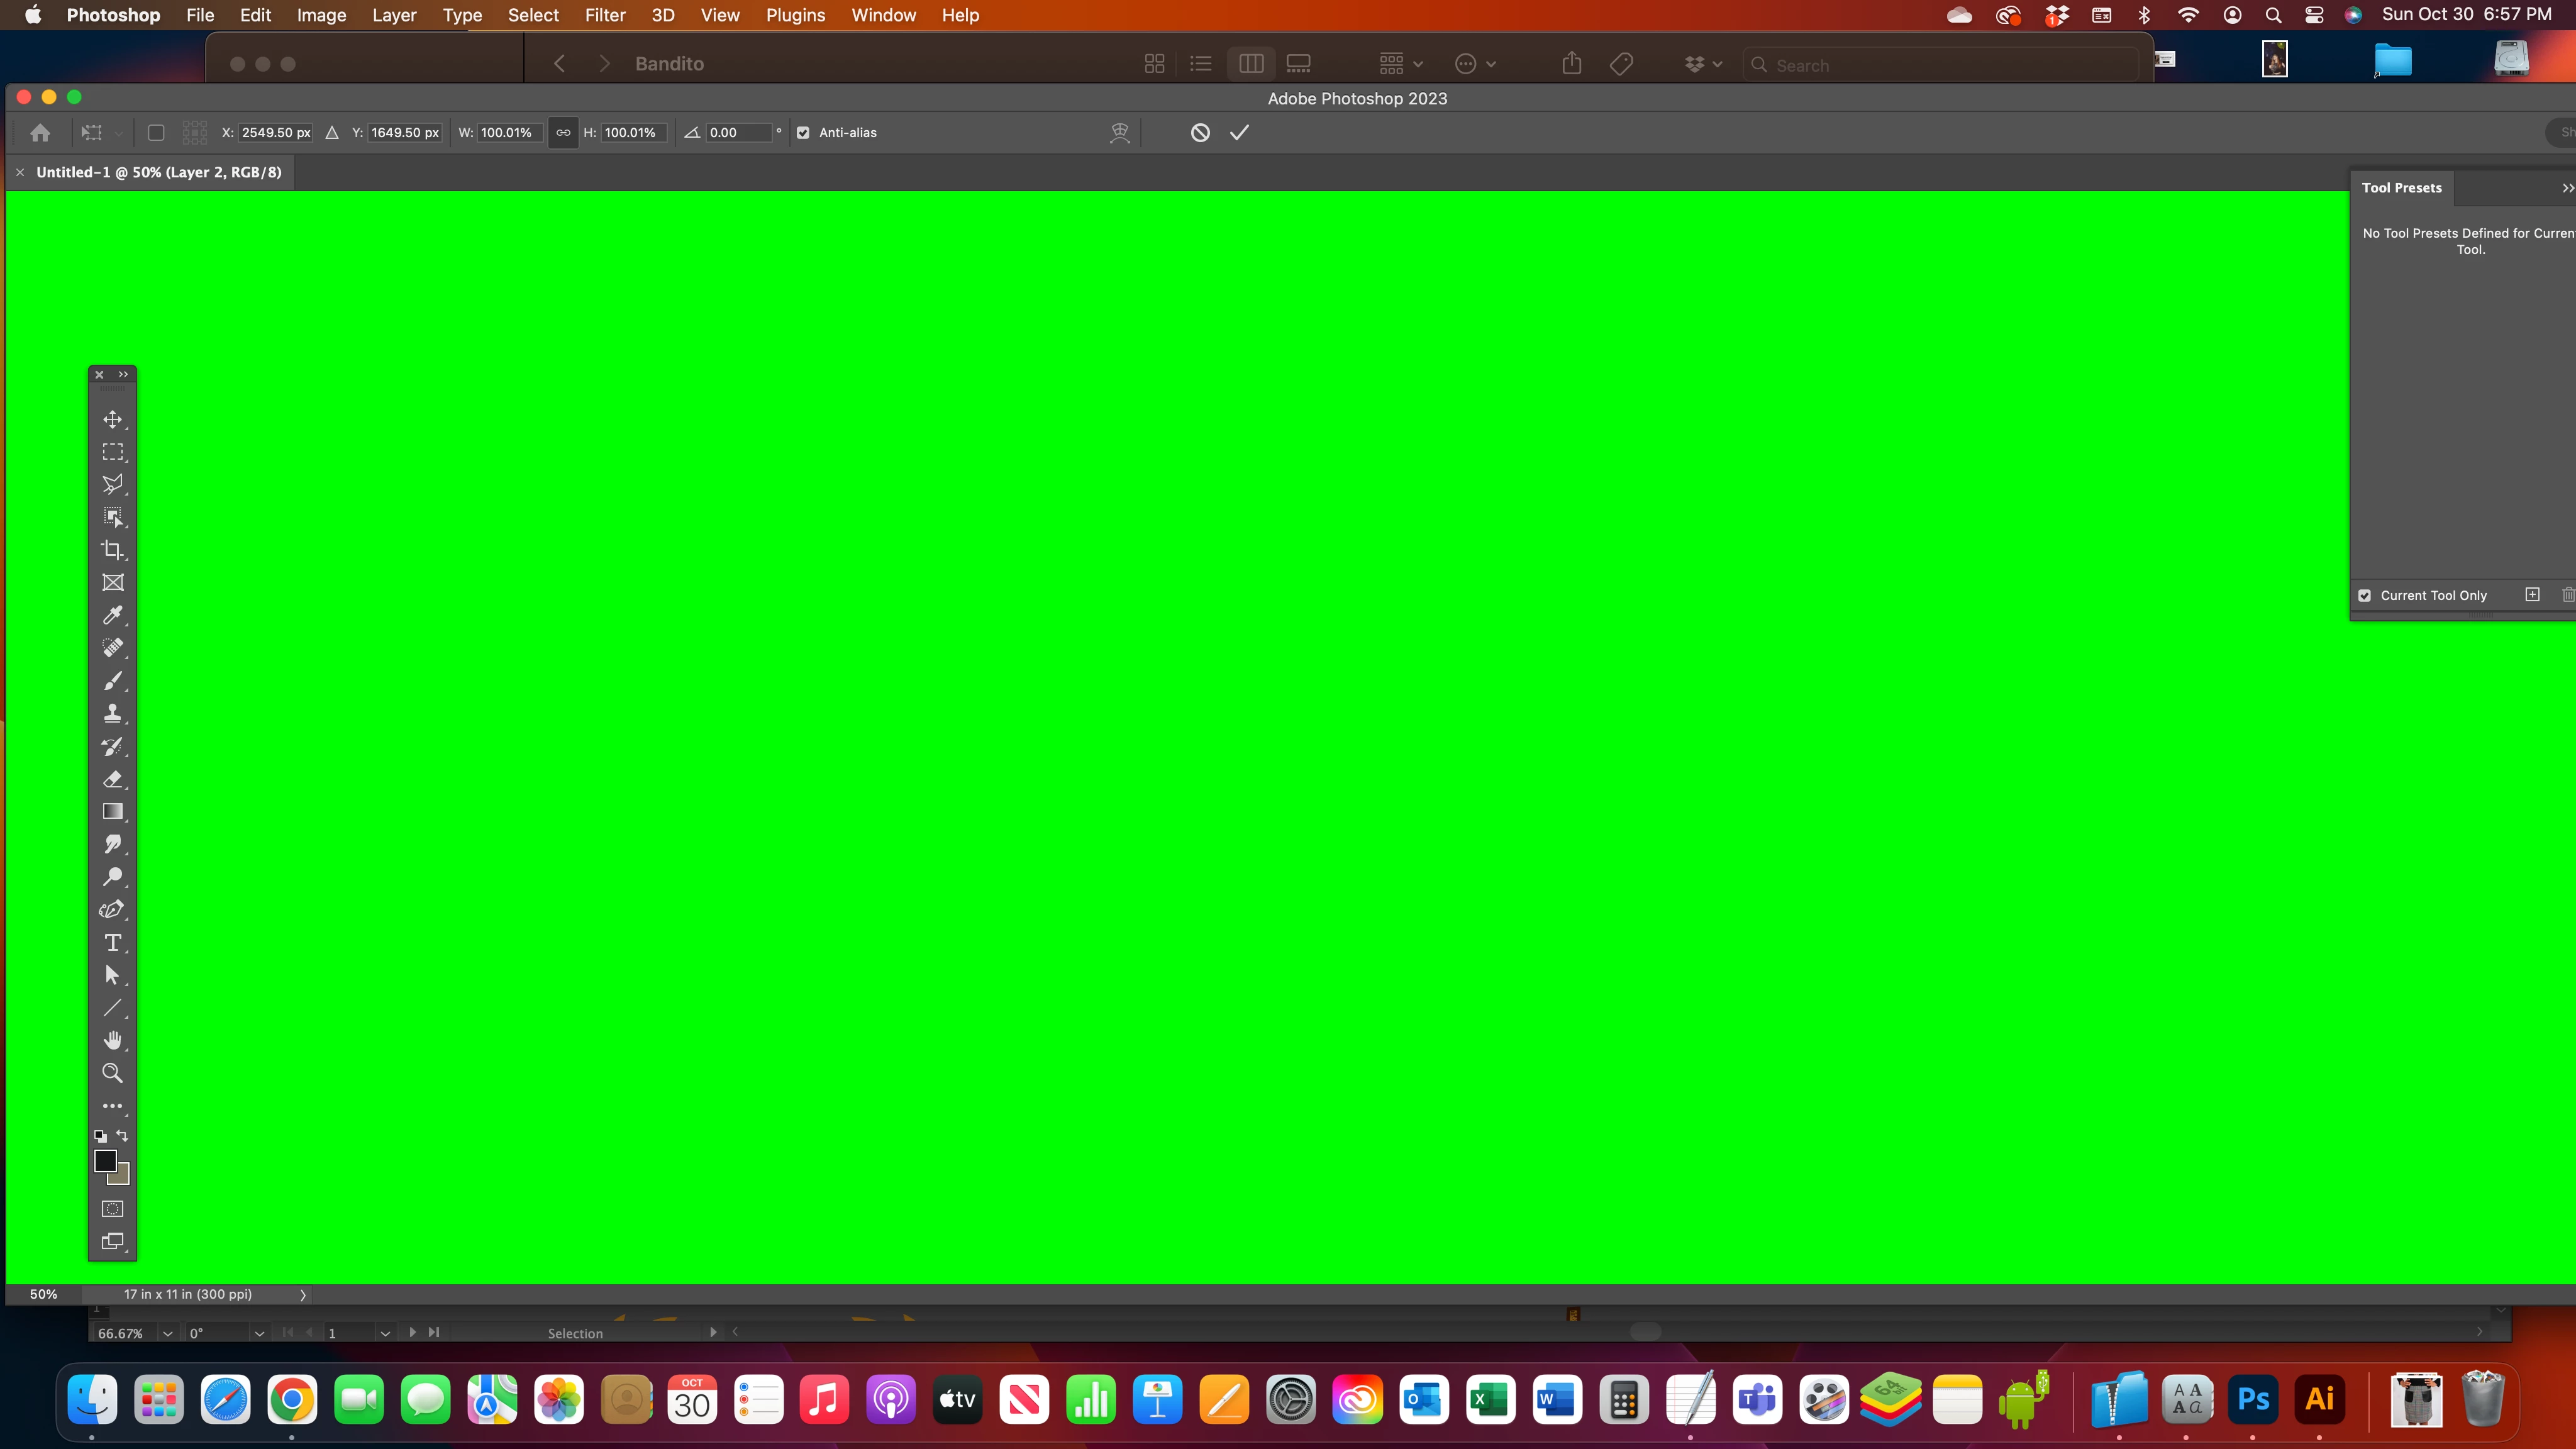Uncheck the Anti-alias checkbox
The width and height of the screenshot is (2576, 1449).
tap(803, 133)
